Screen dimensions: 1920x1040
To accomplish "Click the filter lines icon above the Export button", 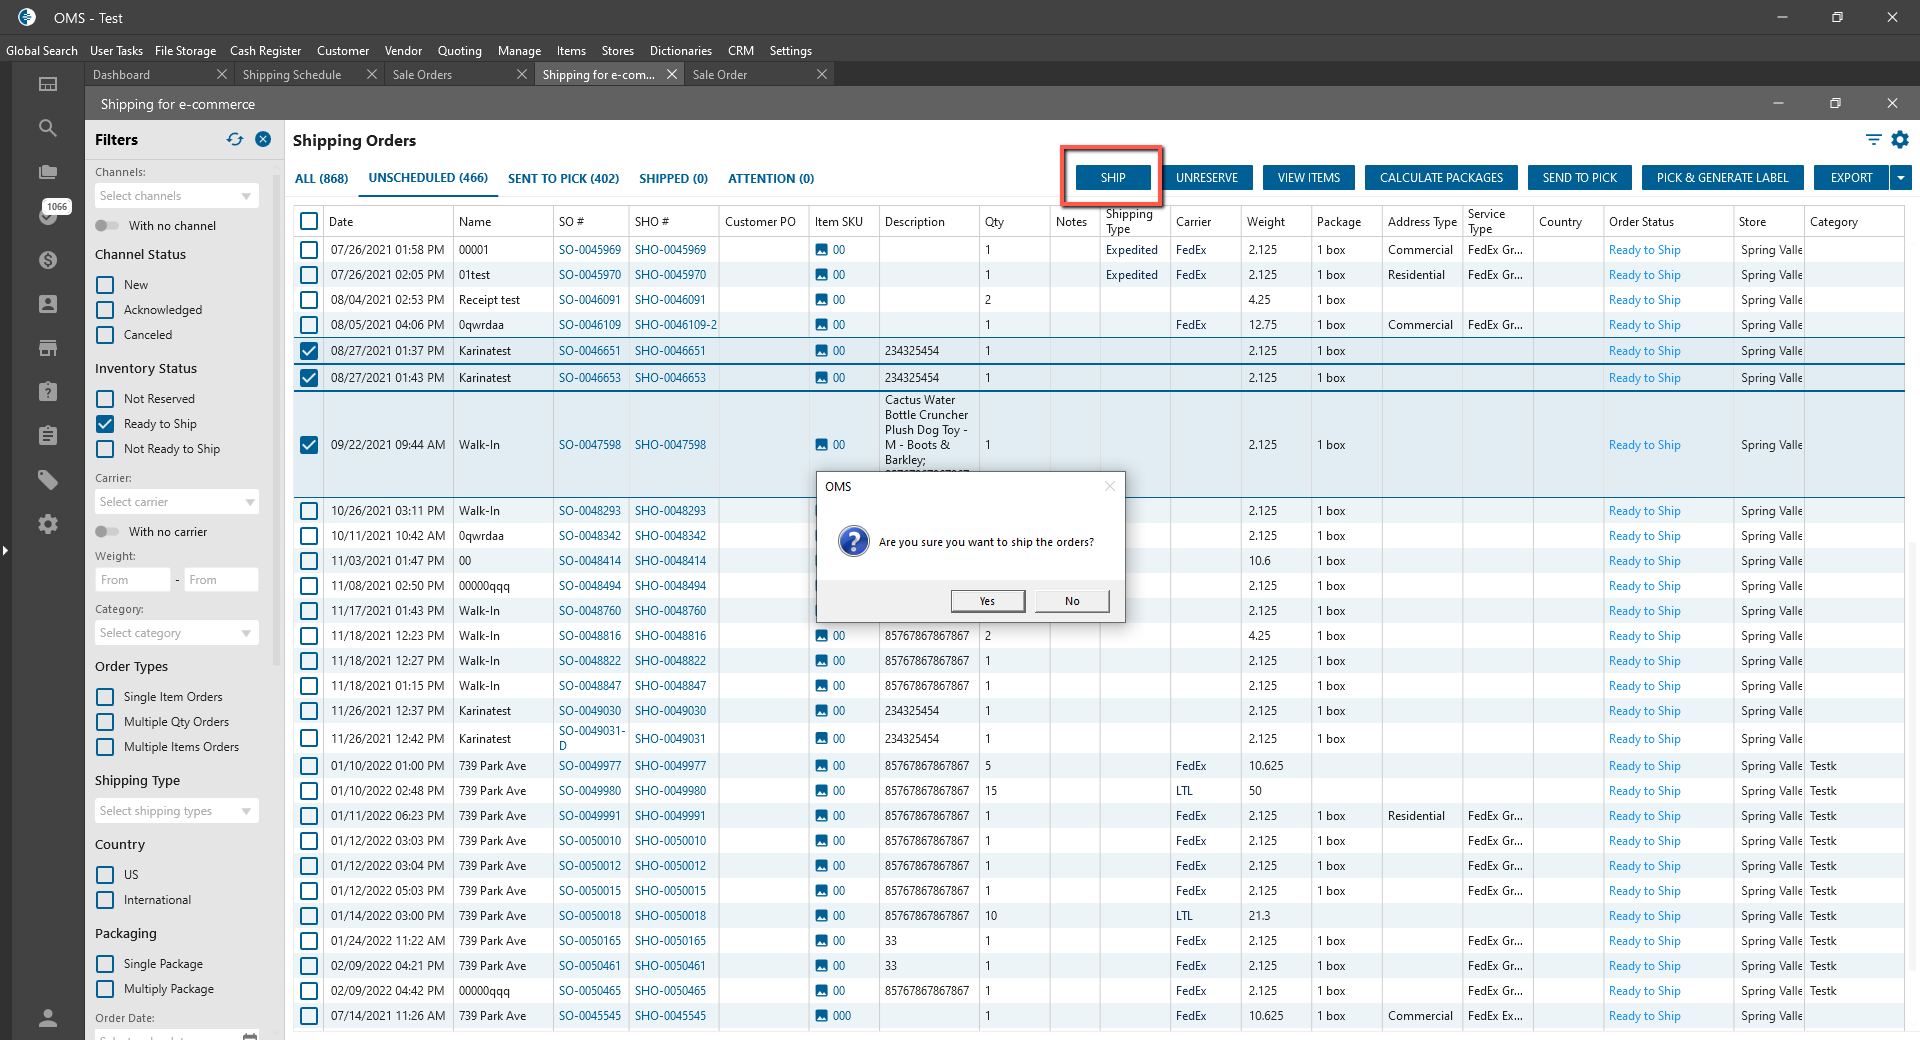I will (x=1873, y=140).
